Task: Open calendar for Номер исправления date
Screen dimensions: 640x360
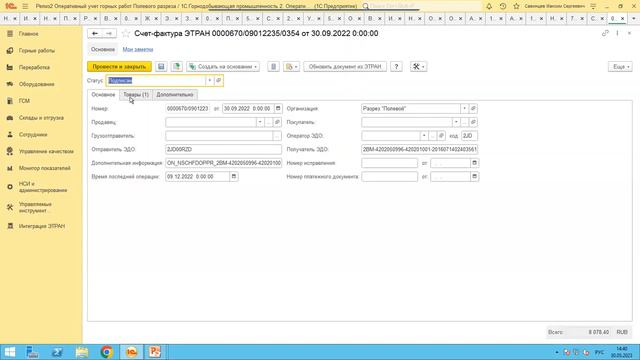Action: (x=474, y=163)
